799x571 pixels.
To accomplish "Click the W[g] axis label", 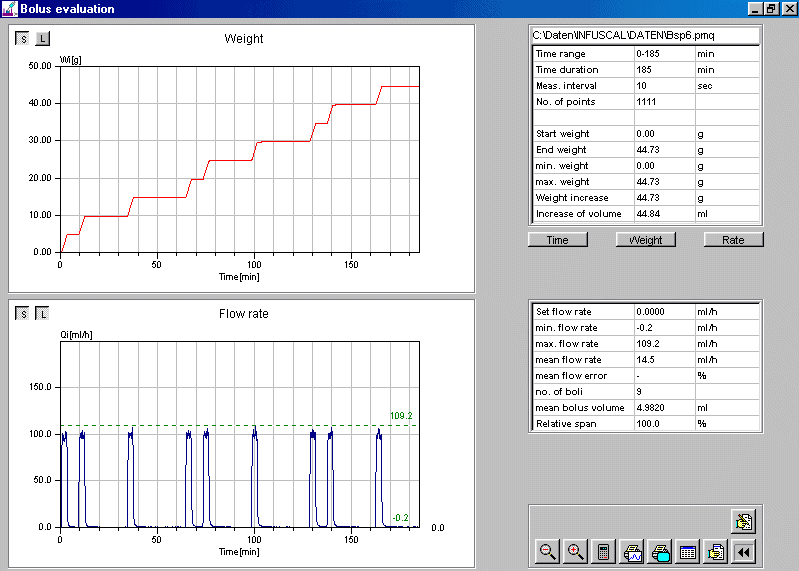I will point(71,60).
